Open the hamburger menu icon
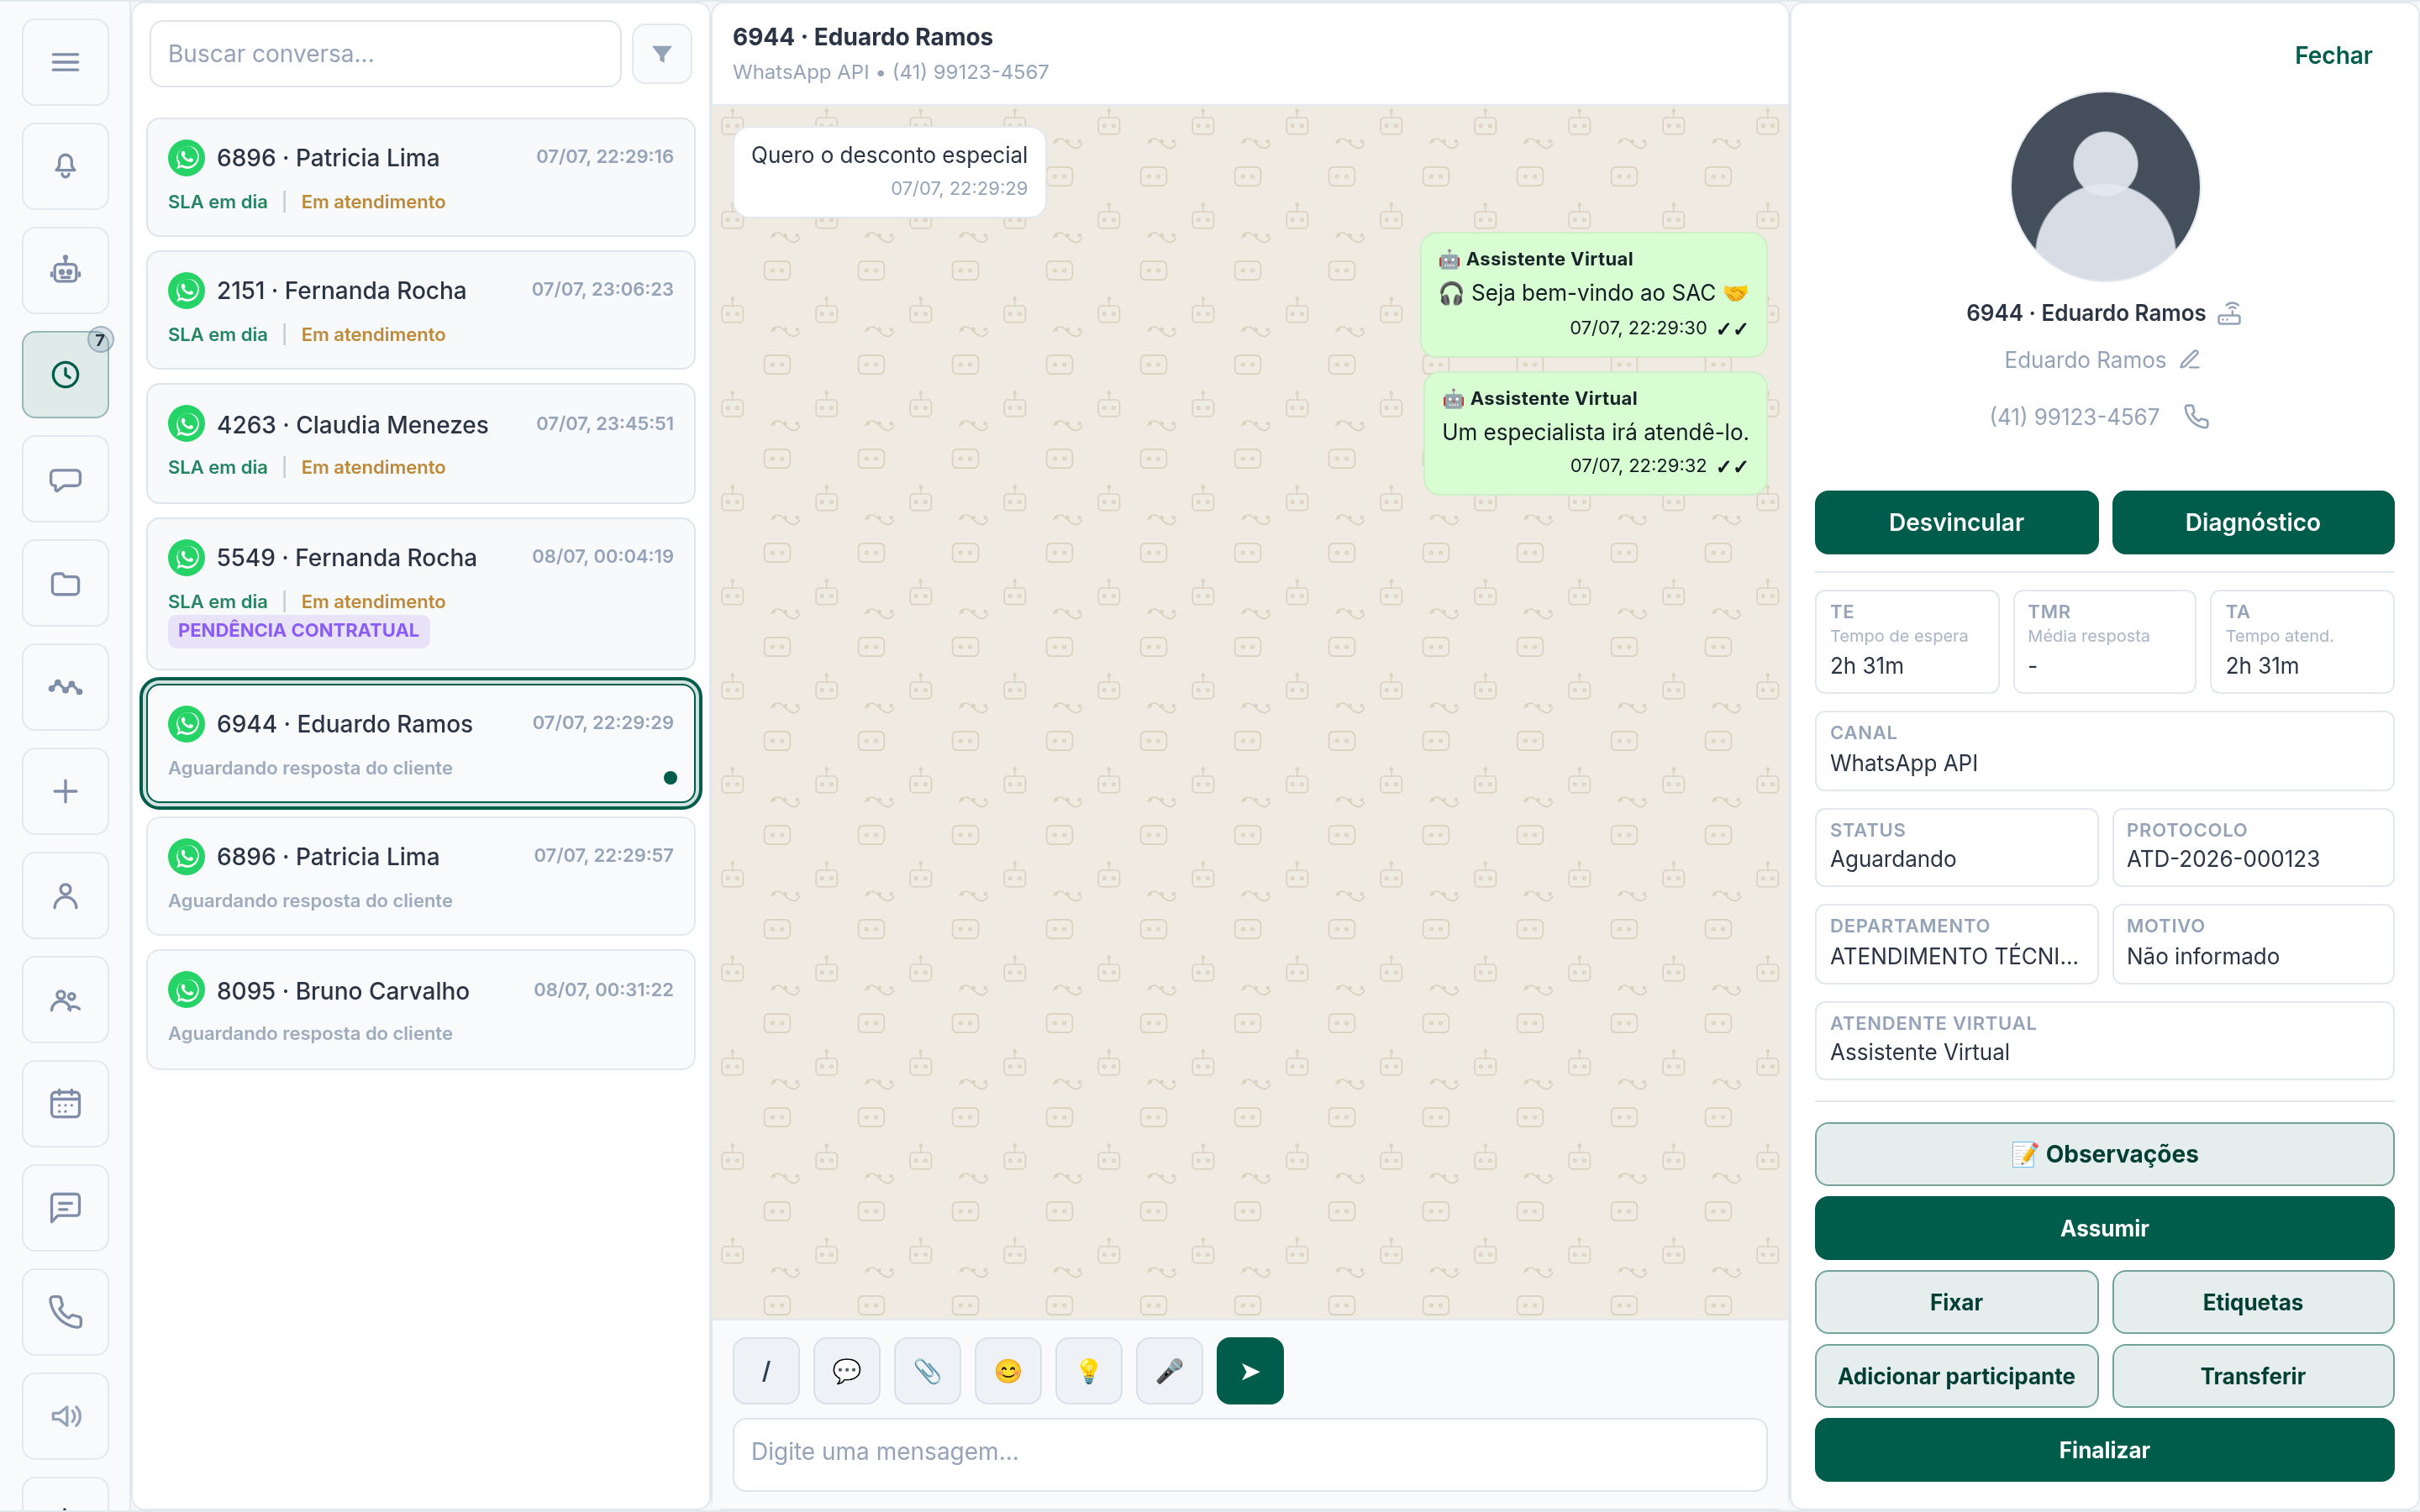 coord(65,62)
